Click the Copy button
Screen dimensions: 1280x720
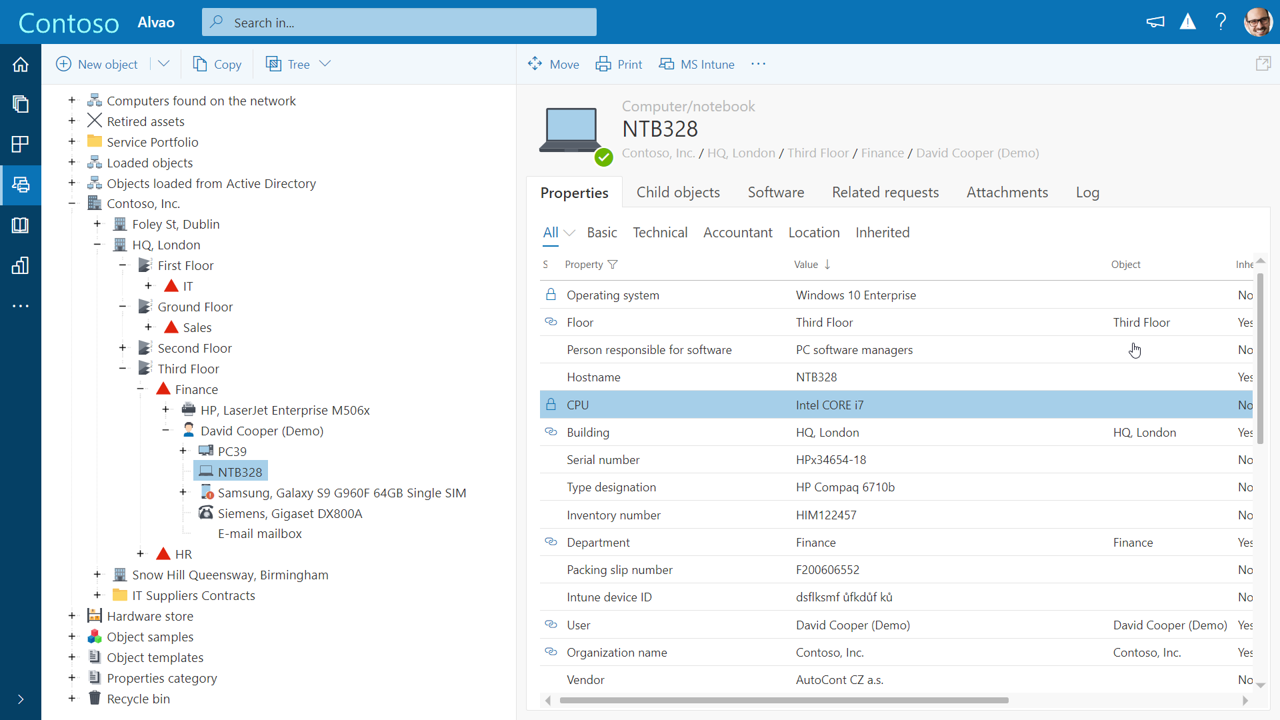pos(216,63)
